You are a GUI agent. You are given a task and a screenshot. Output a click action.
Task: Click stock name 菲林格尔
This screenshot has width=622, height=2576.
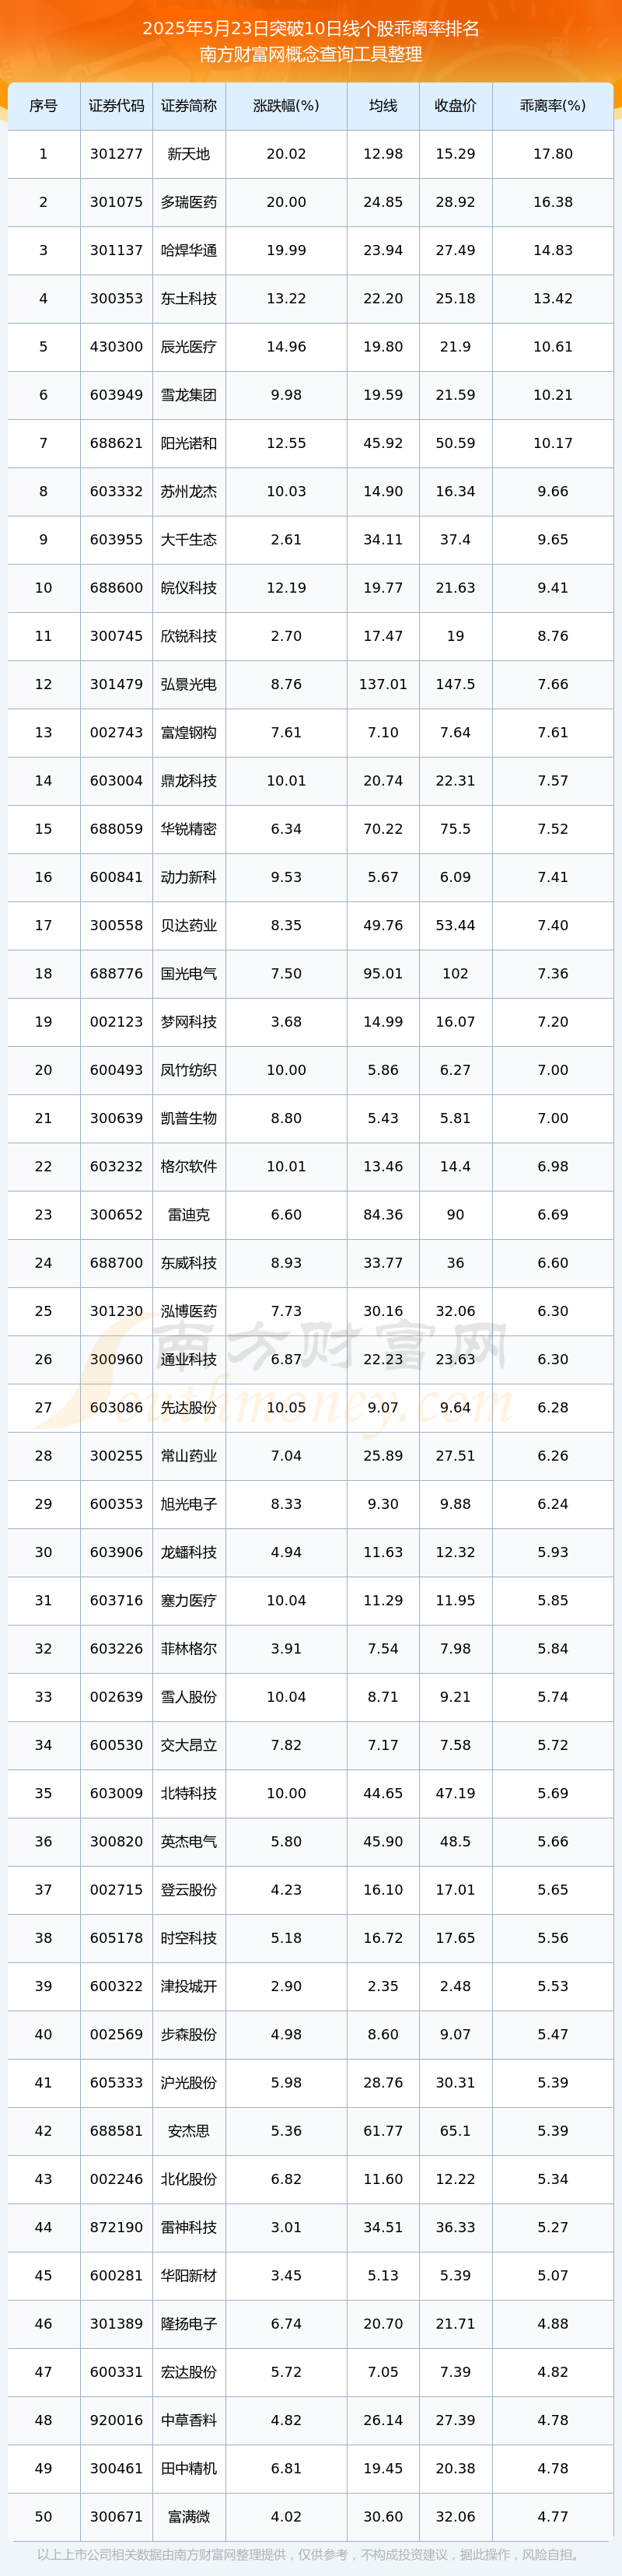tap(189, 1649)
